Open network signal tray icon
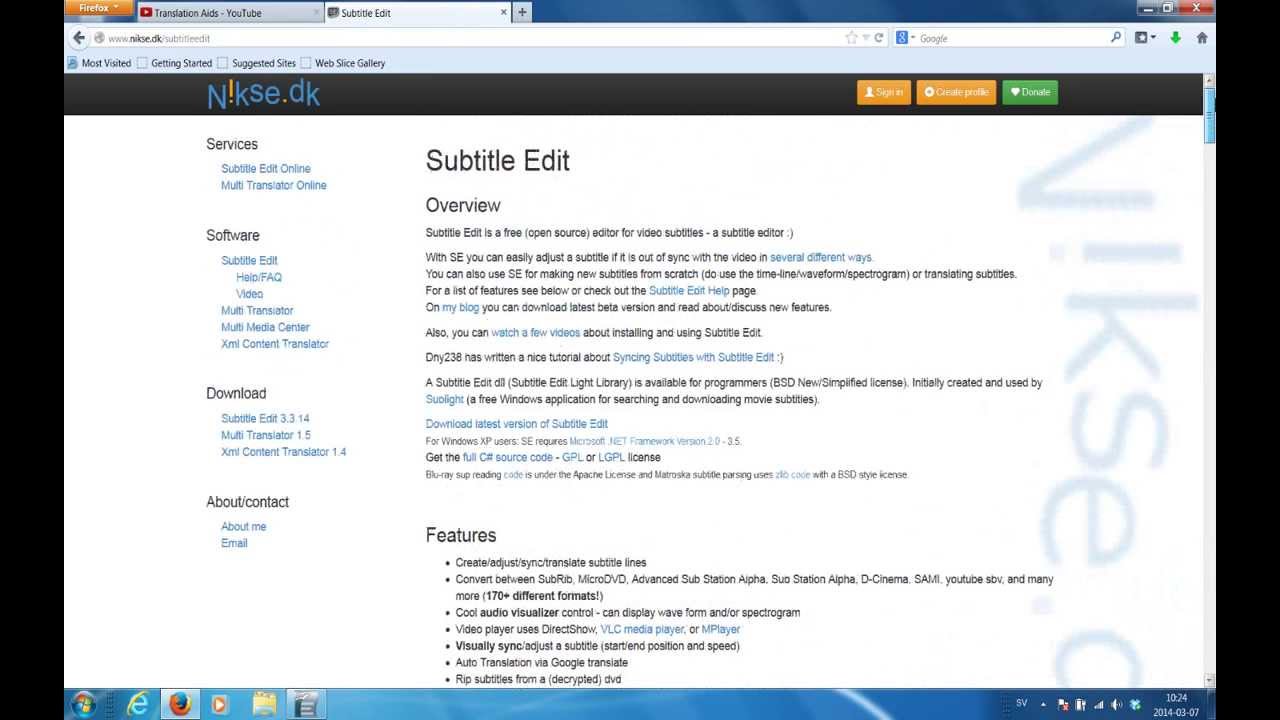The width and height of the screenshot is (1280, 720). click(1099, 705)
